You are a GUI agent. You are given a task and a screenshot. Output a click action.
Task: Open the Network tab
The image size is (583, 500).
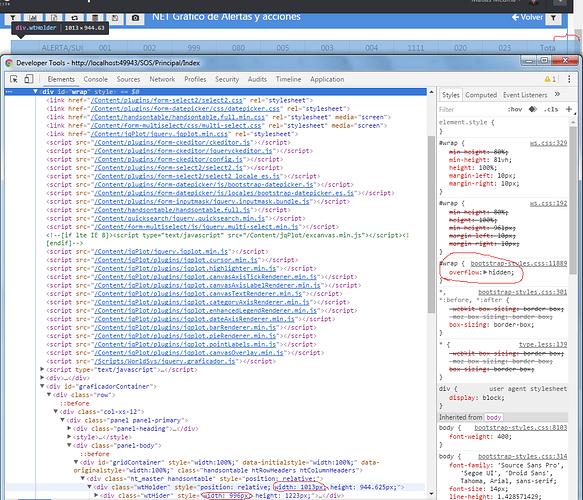pyautogui.click(x=162, y=79)
